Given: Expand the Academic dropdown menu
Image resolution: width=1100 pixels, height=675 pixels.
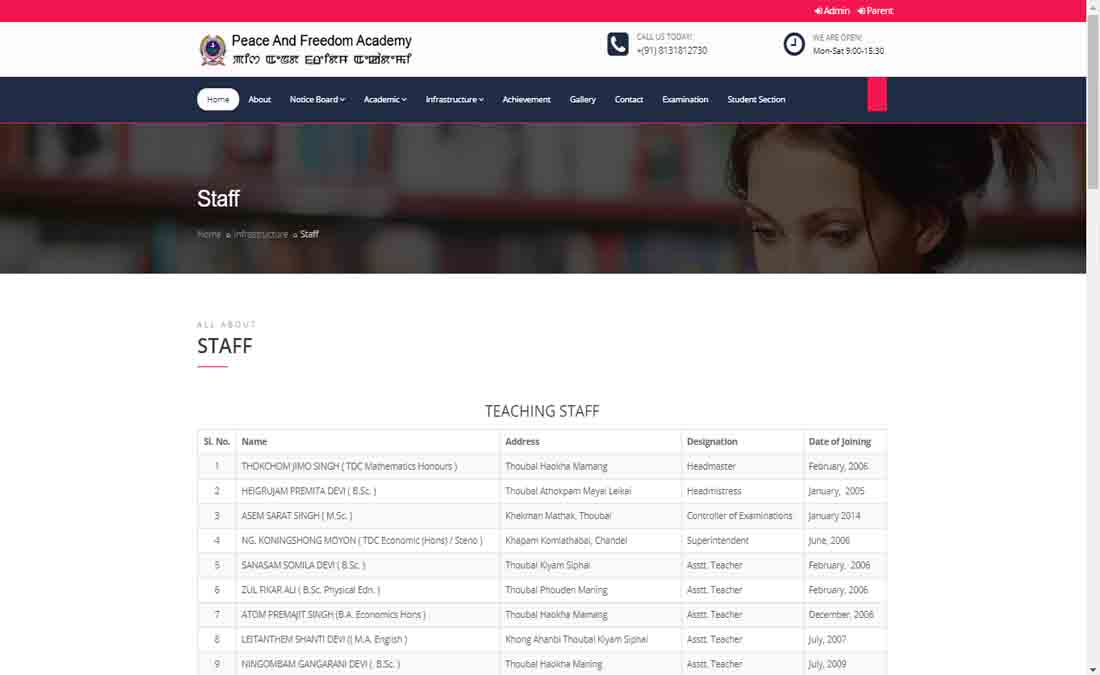Looking at the screenshot, I should point(385,100).
